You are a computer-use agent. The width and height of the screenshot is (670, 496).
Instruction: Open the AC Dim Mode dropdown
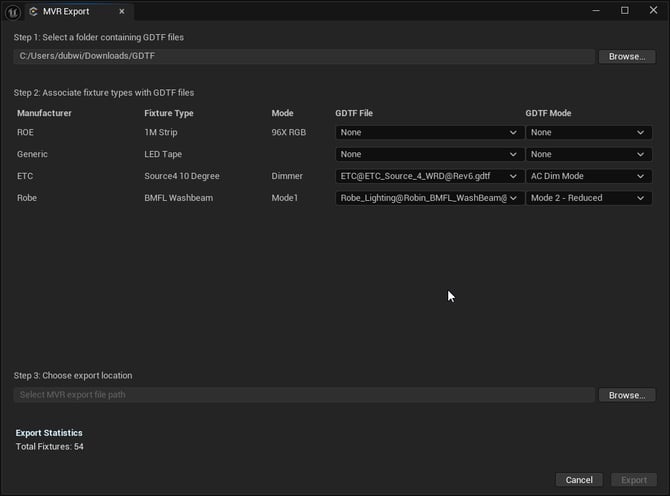coord(588,176)
